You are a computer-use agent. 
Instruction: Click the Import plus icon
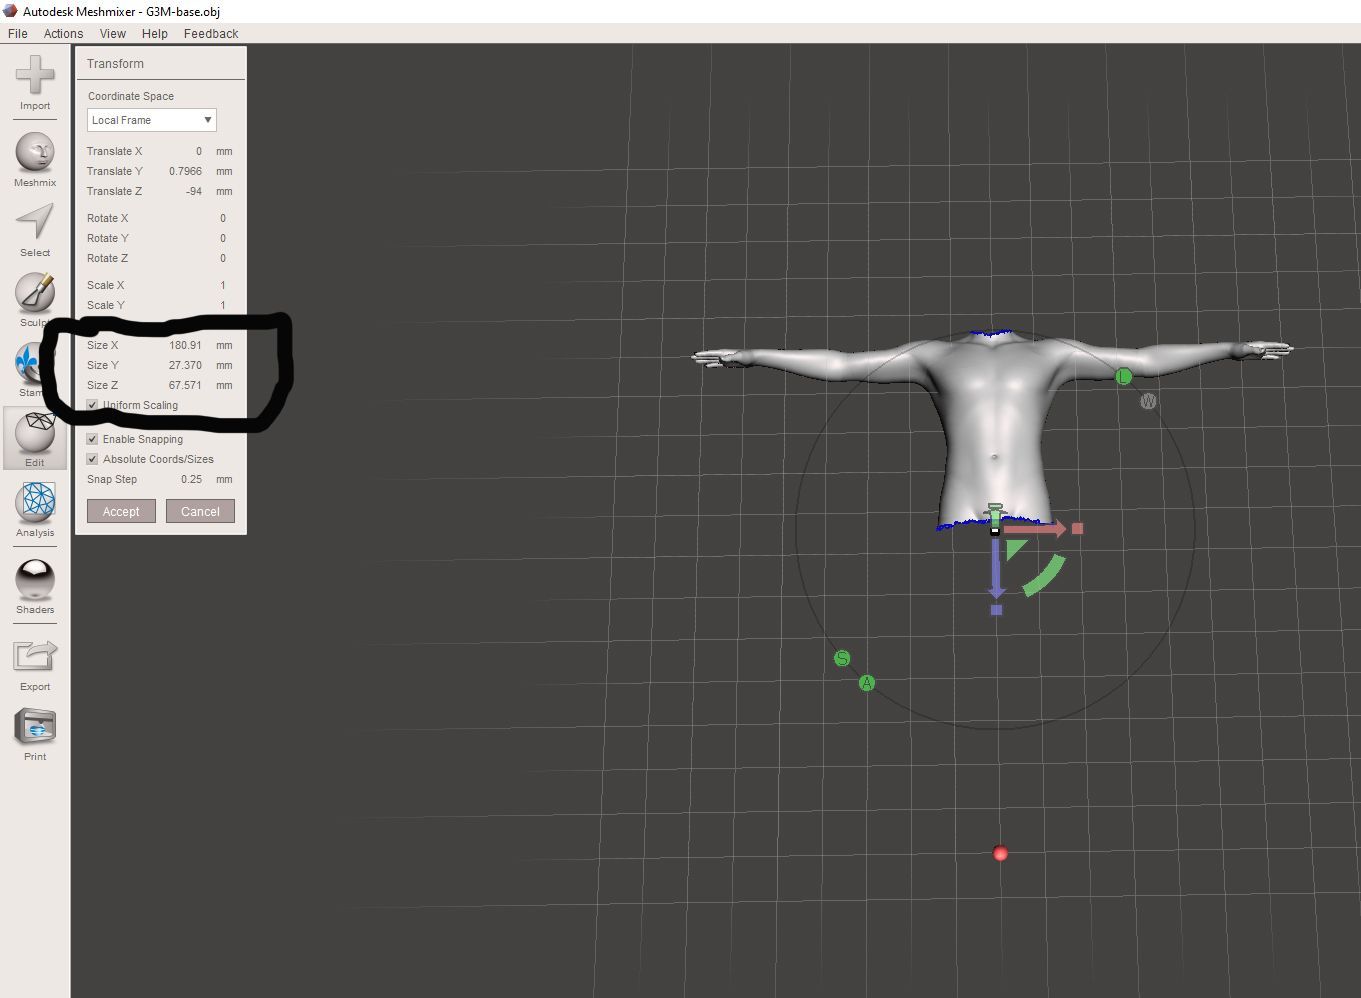pos(35,75)
